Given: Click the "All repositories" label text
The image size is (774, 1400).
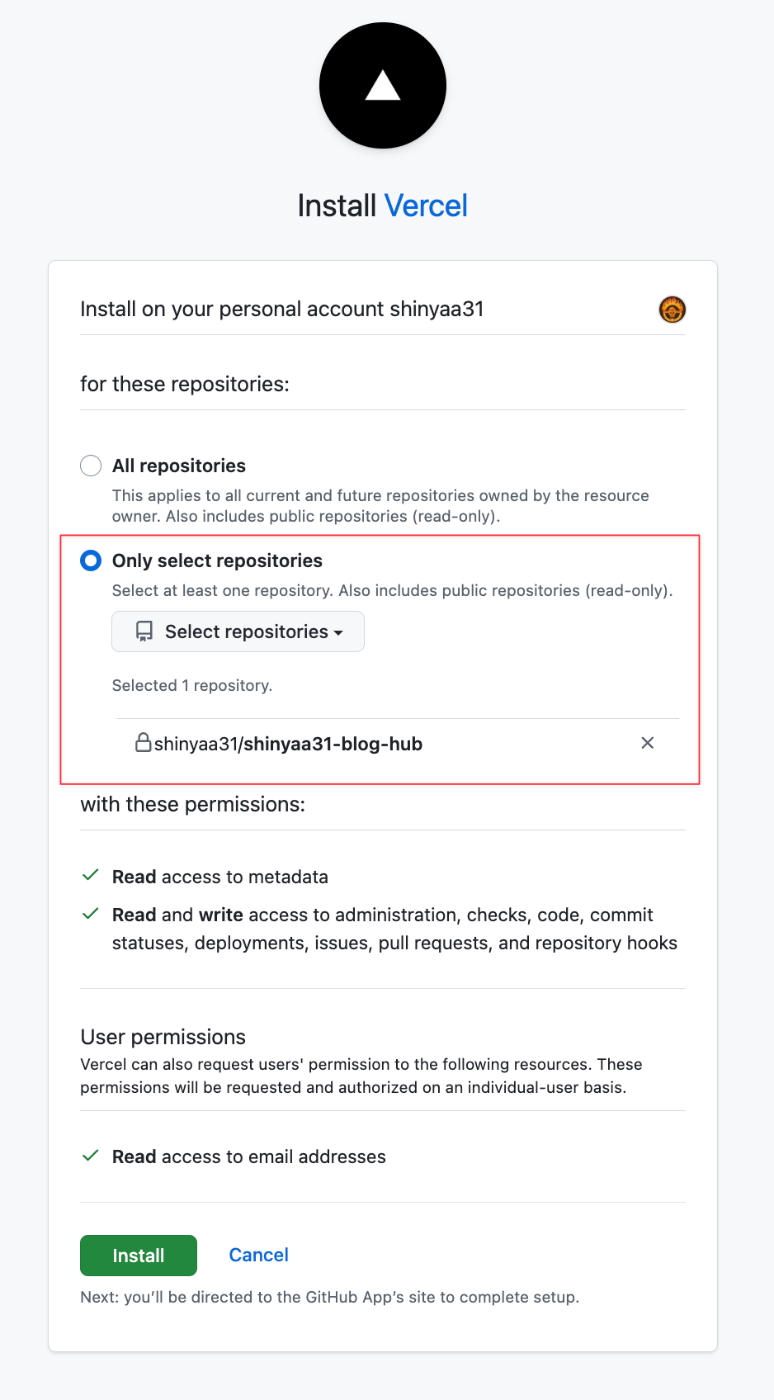Looking at the screenshot, I should pyautogui.click(x=179, y=466).
